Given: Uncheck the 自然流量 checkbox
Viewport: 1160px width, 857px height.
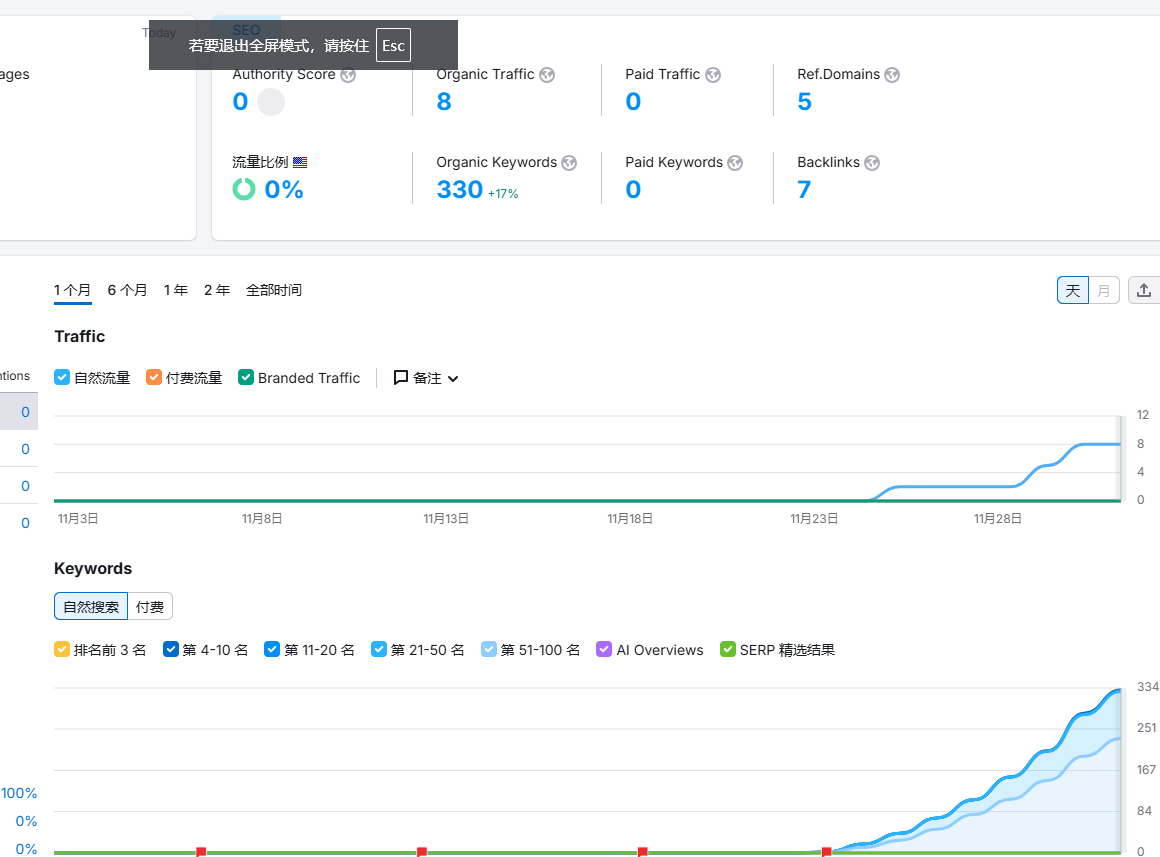Looking at the screenshot, I should point(62,378).
